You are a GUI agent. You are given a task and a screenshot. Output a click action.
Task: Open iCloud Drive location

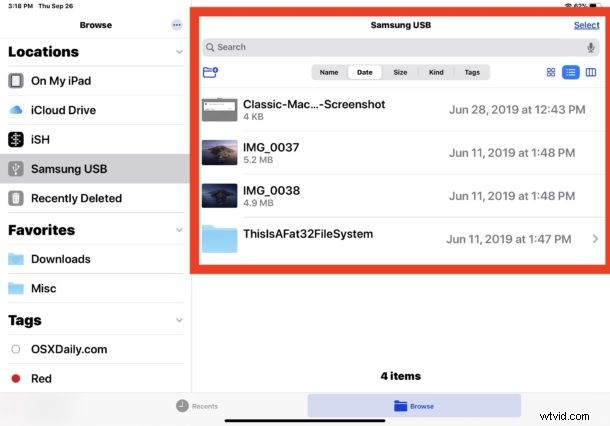tap(95, 110)
